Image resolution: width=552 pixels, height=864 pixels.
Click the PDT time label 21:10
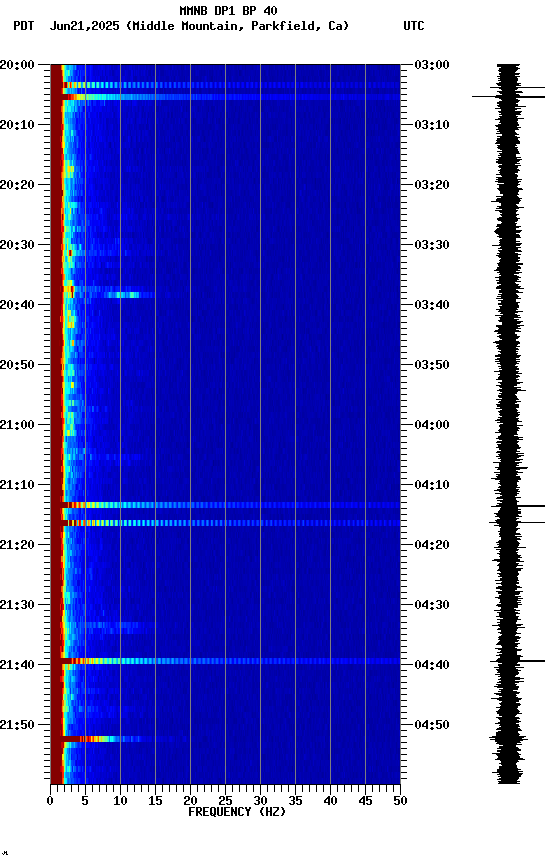tap(17, 485)
